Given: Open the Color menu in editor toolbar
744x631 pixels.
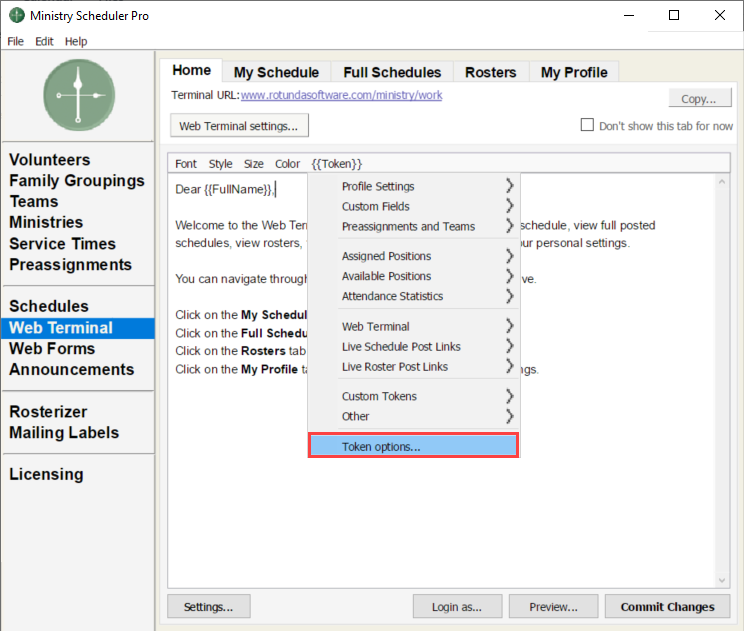Looking at the screenshot, I should (x=287, y=164).
